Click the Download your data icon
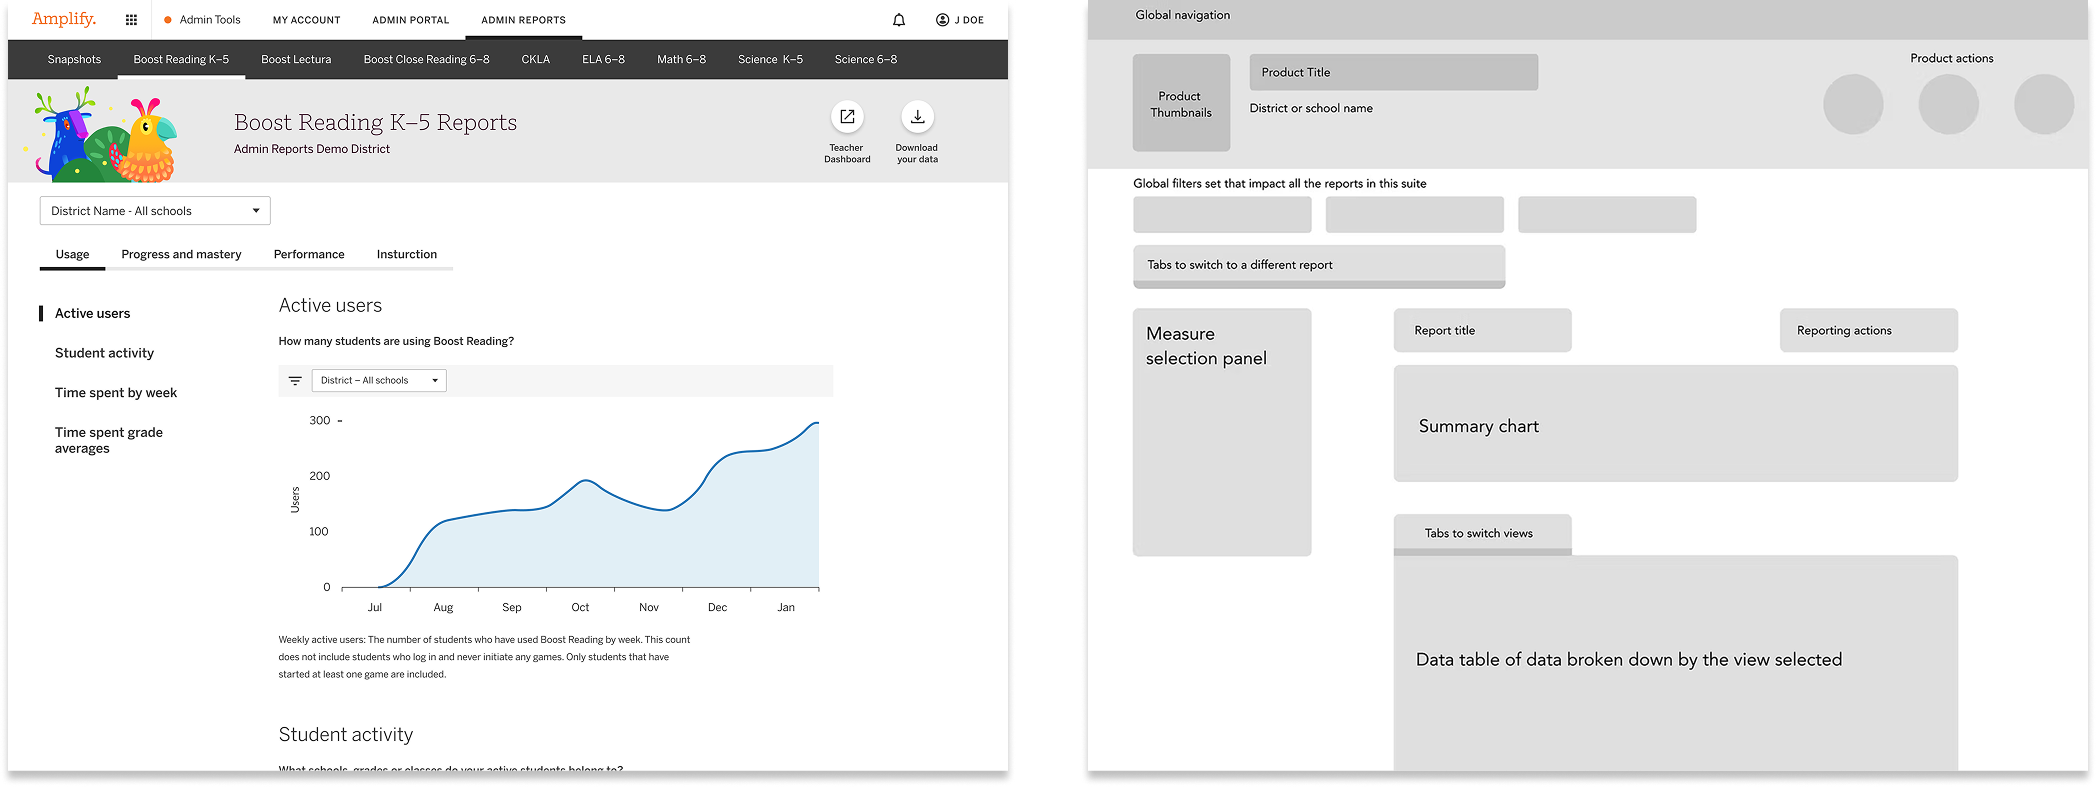The image size is (2096, 787). coord(917,117)
